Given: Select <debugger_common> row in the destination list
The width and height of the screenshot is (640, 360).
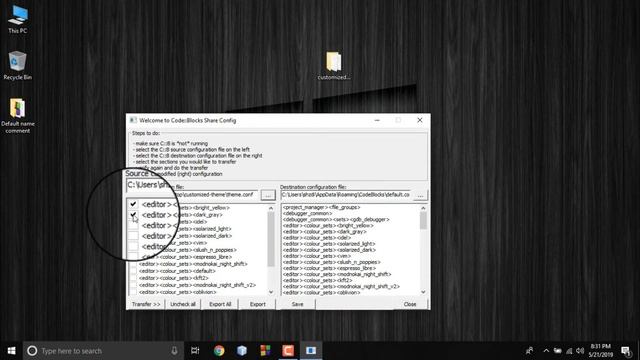Looking at the screenshot, I should pos(308,213).
